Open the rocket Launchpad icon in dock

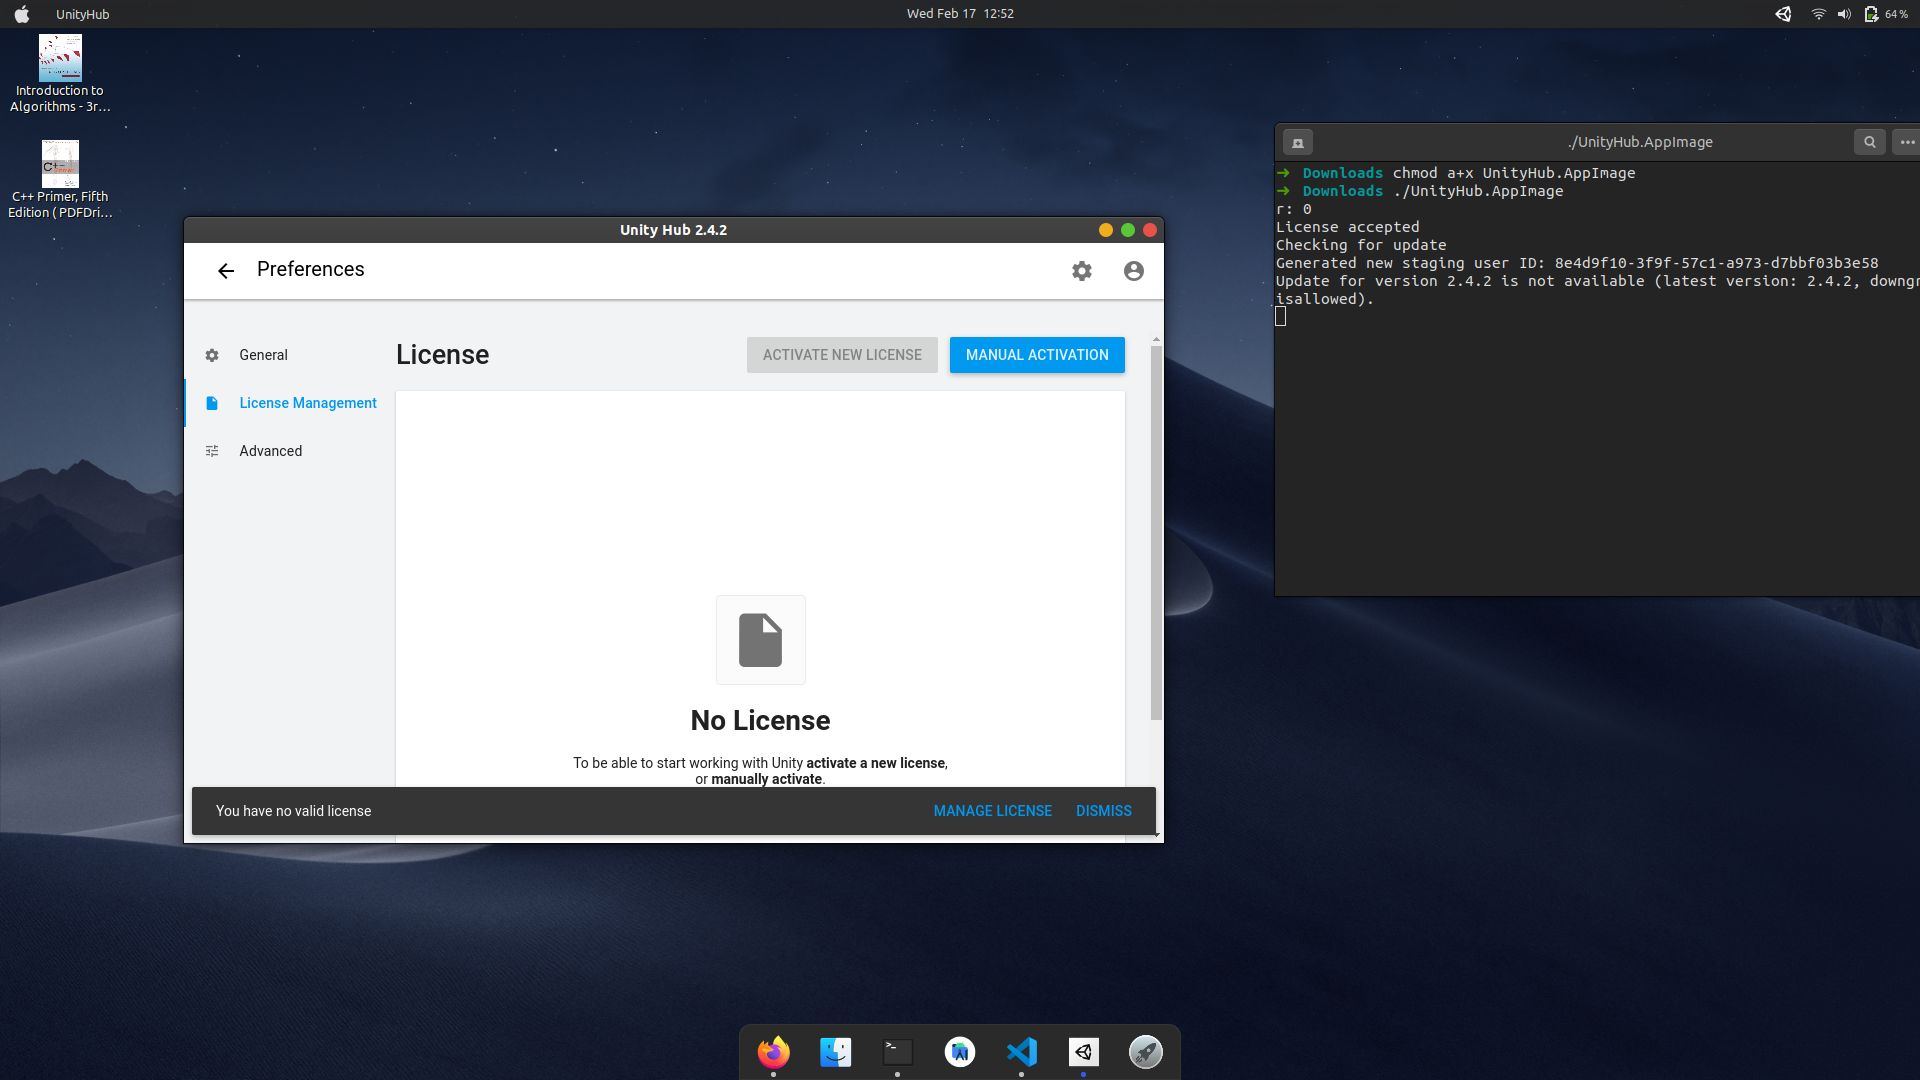tap(1146, 1052)
